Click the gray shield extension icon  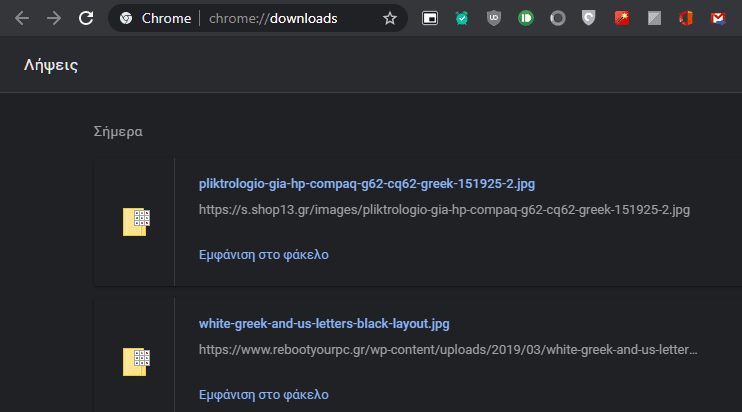(590, 18)
